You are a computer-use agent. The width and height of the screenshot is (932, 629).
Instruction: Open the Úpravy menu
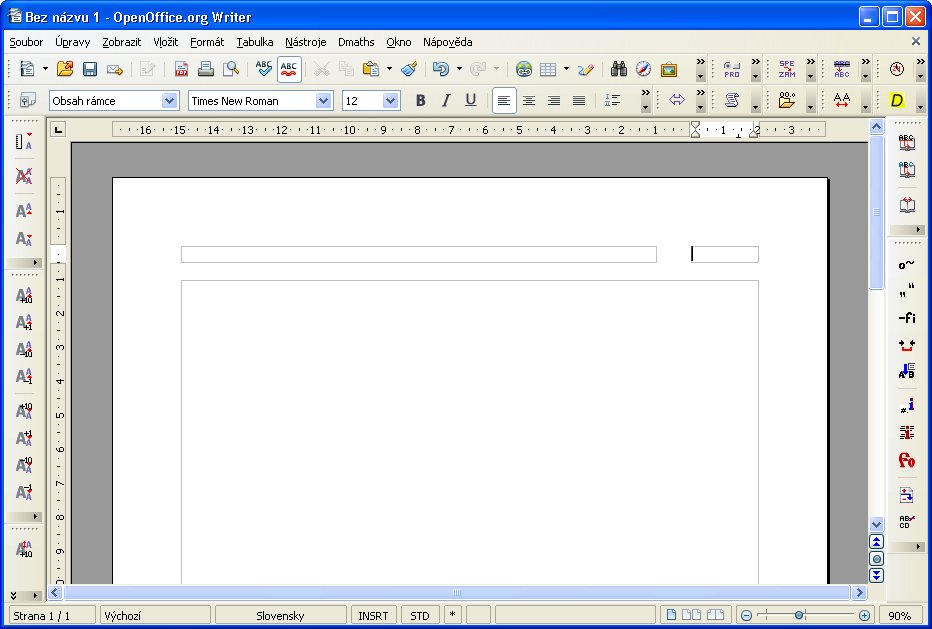point(73,42)
